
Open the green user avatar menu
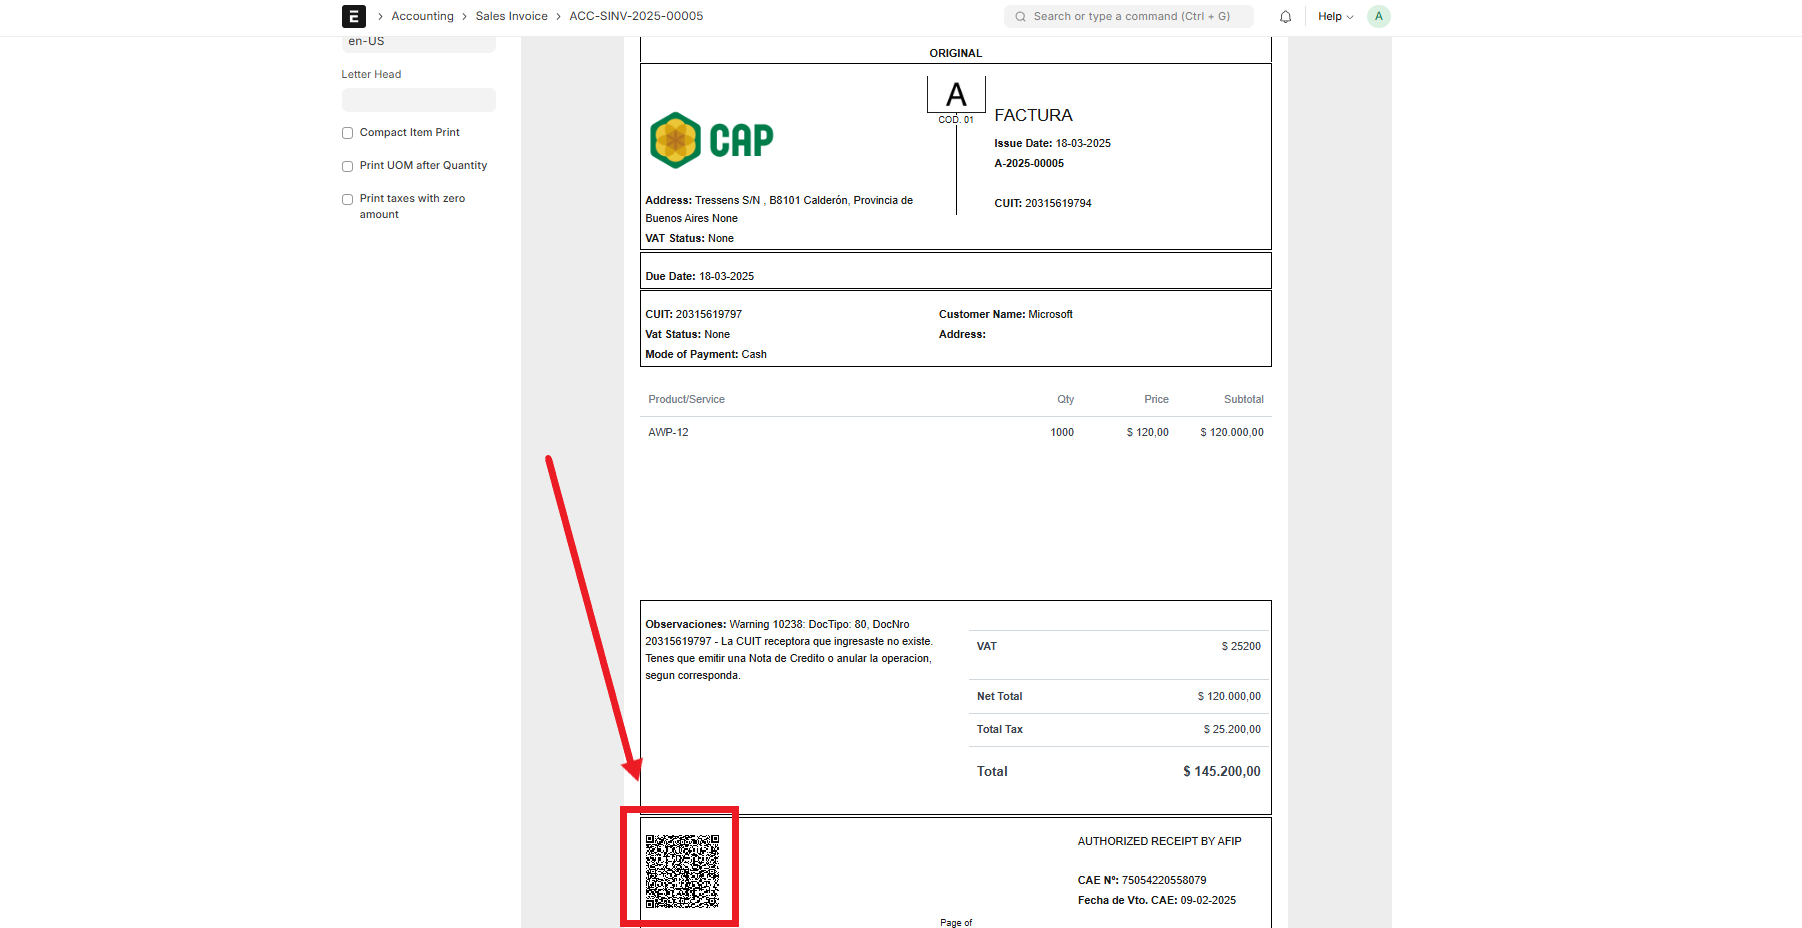tap(1379, 16)
